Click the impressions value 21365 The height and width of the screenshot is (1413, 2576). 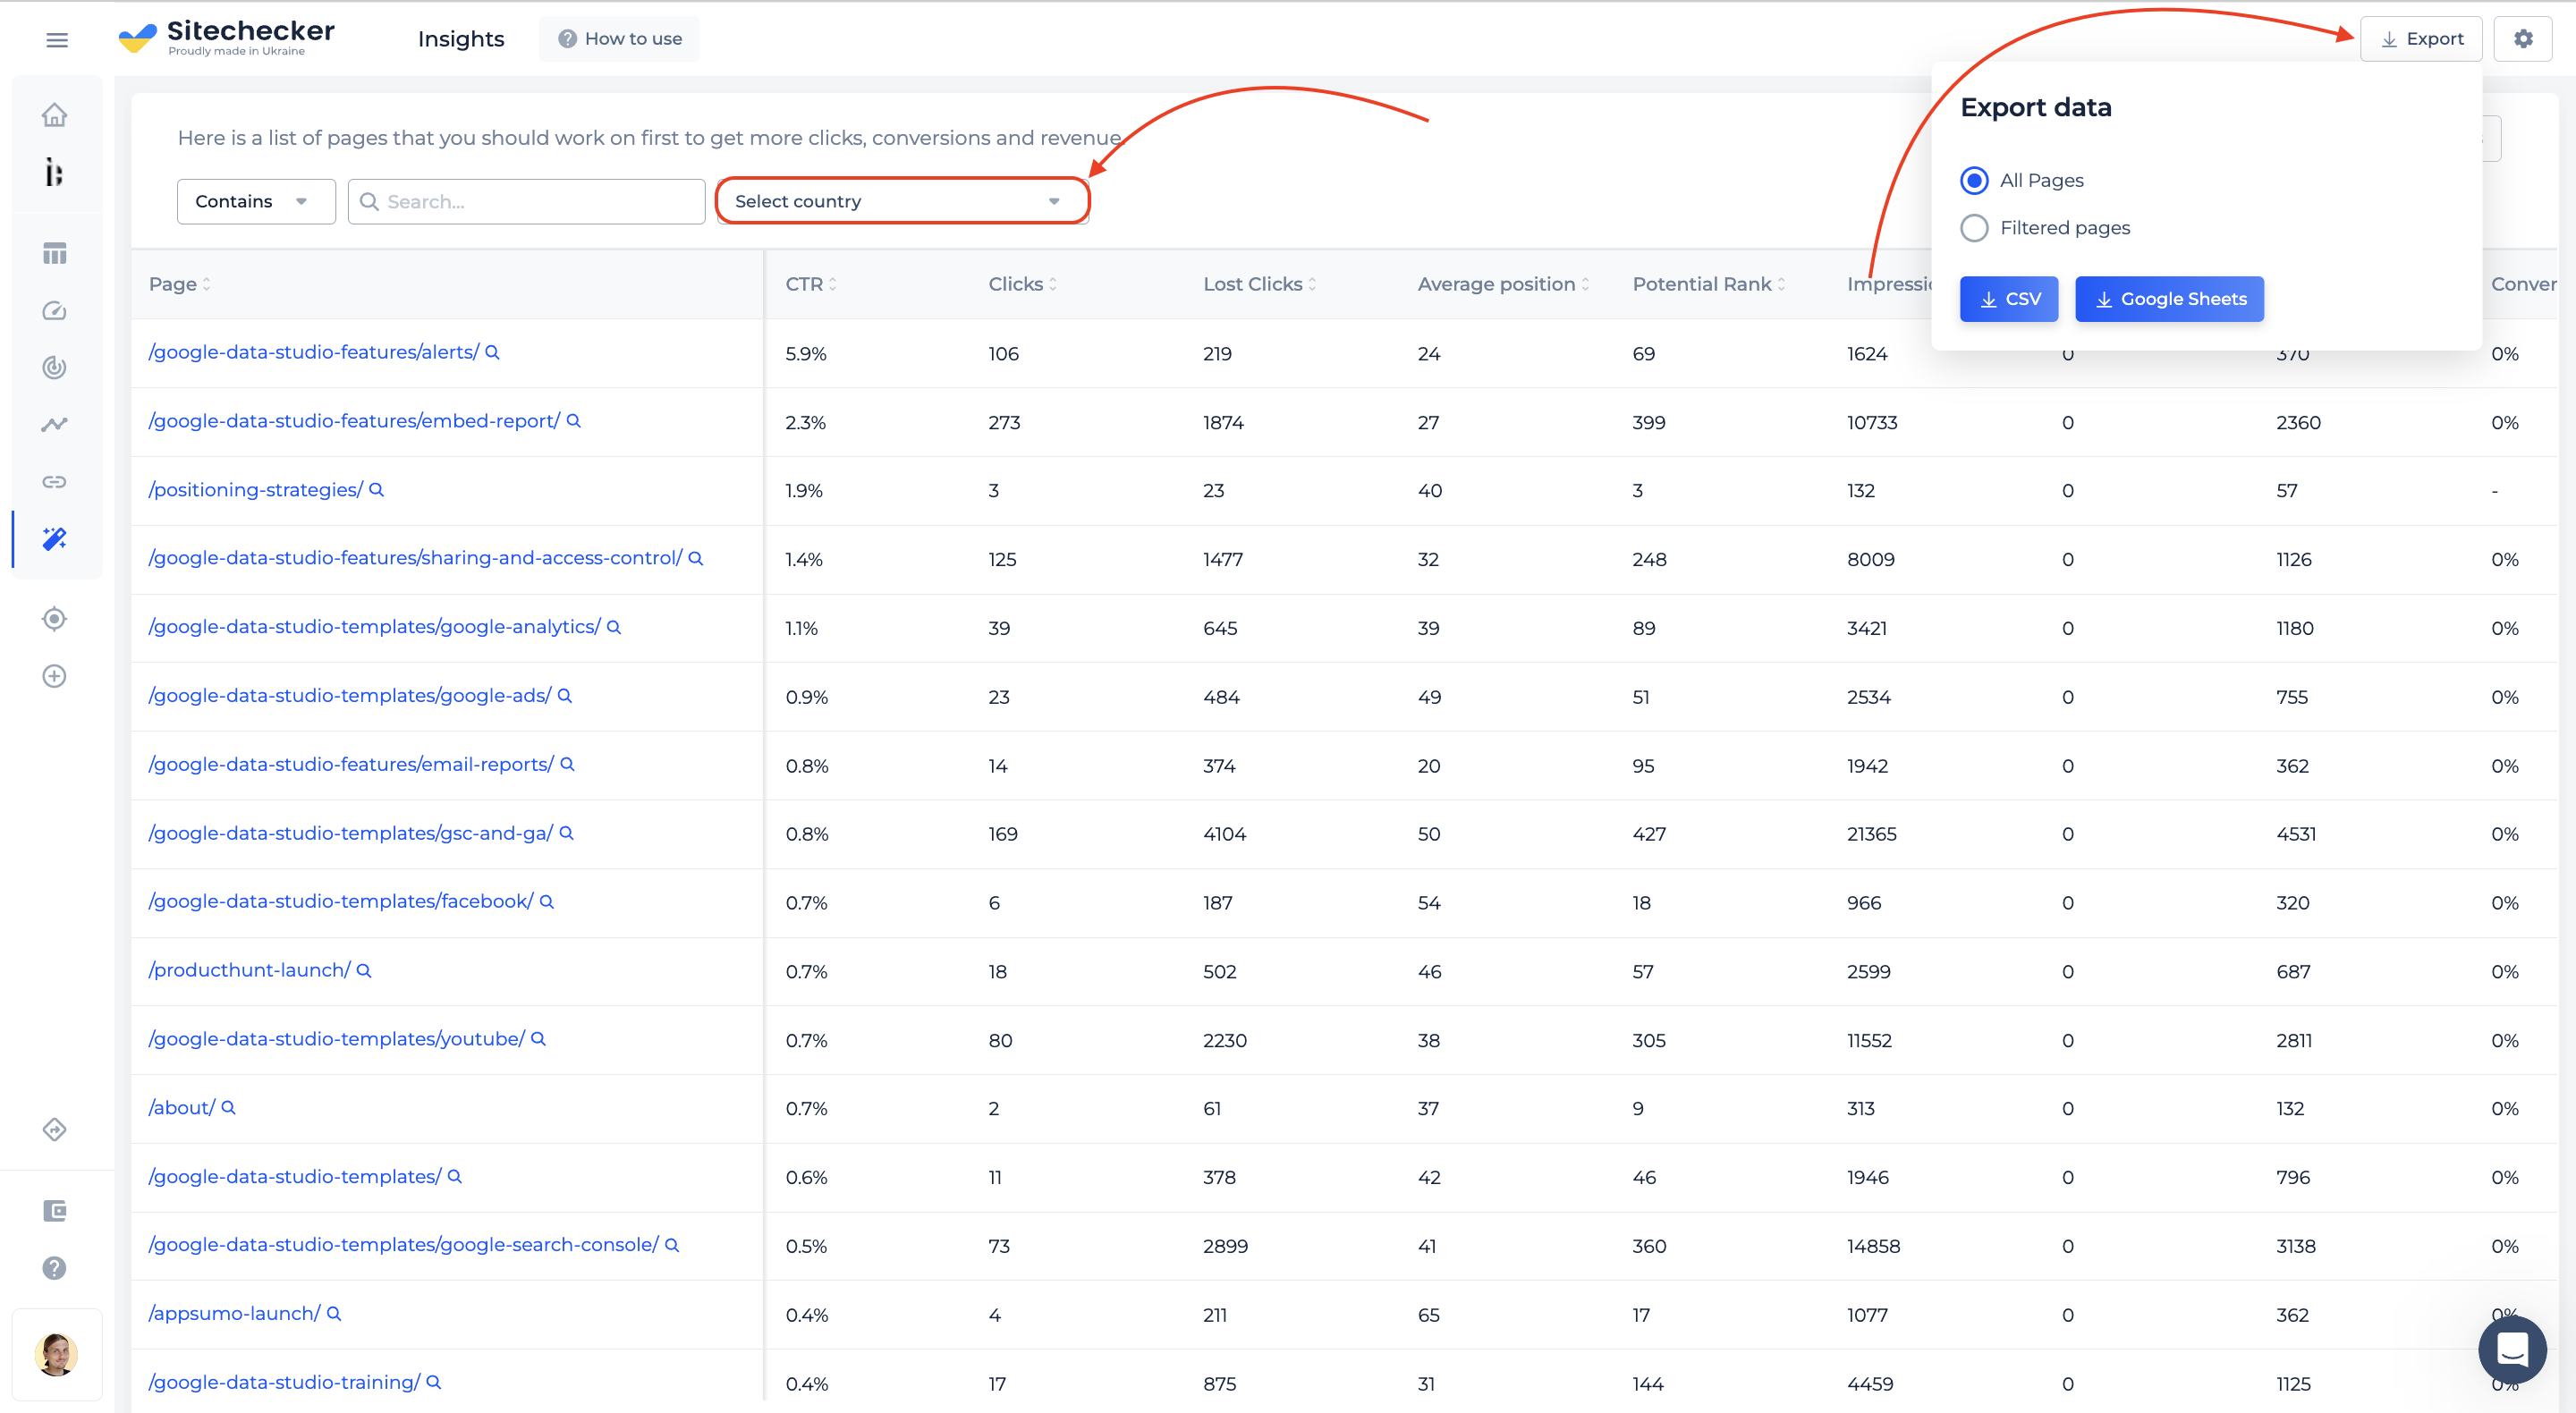(1872, 834)
